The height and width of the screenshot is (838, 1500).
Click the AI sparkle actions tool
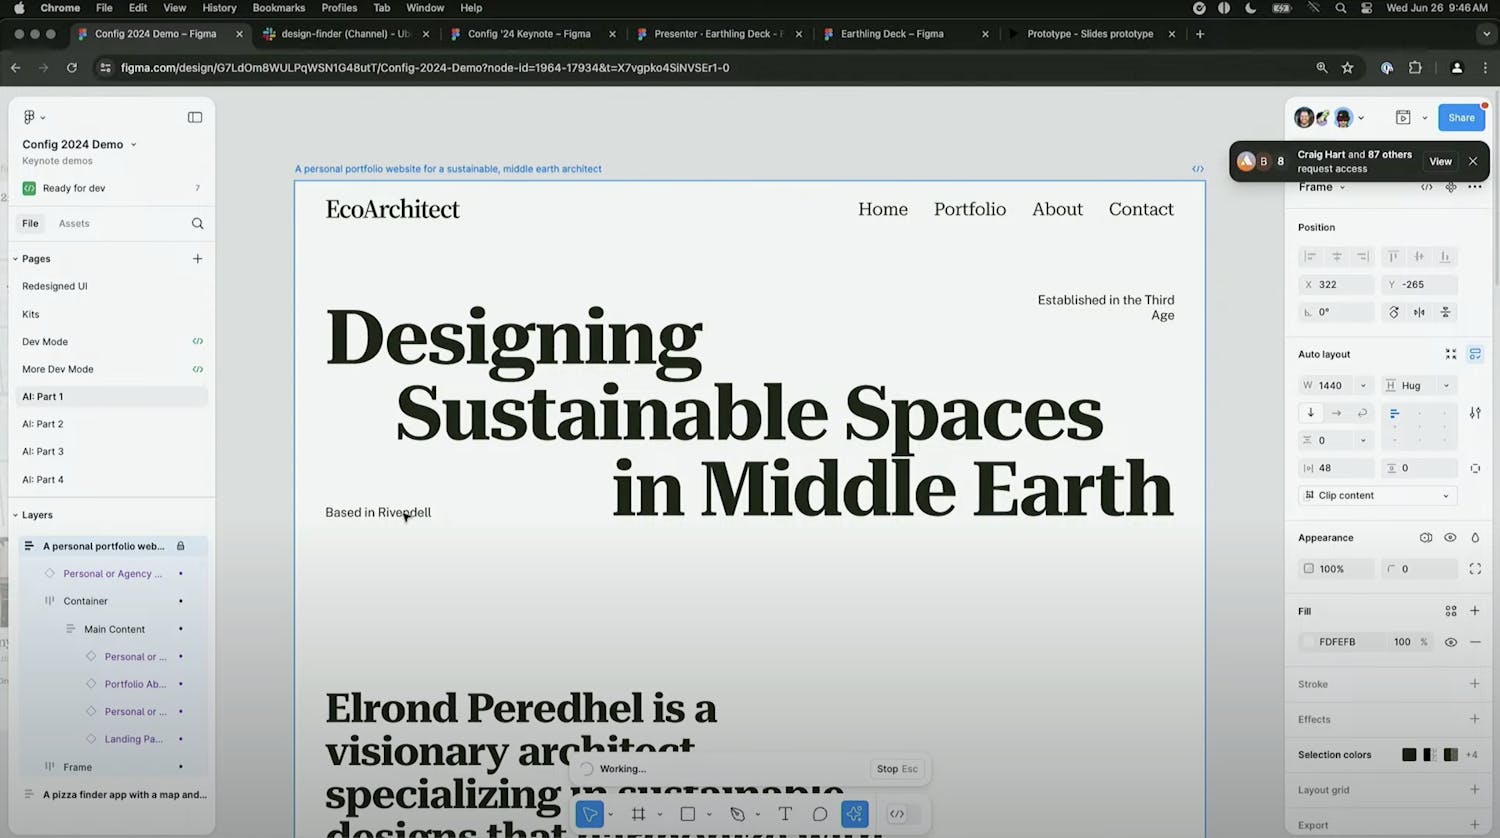point(855,814)
